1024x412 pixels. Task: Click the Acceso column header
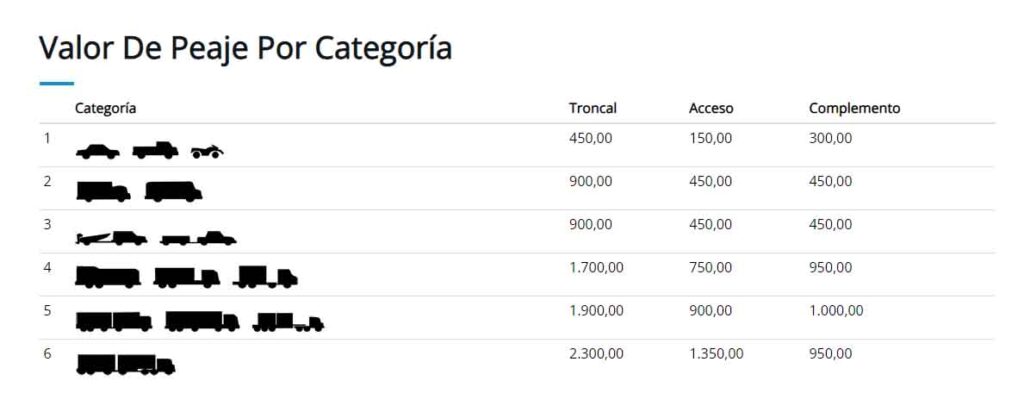(x=711, y=108)
